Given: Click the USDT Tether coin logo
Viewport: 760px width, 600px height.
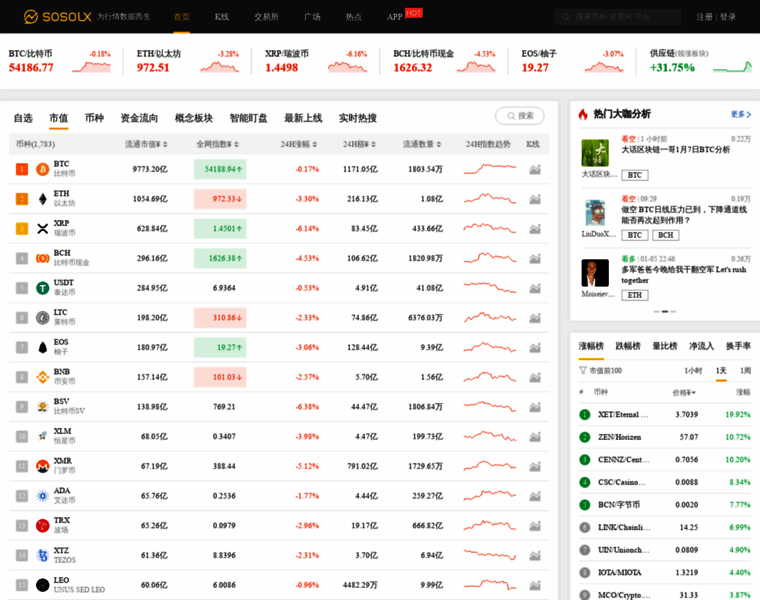Looking at the screenshot, I should (43, 288).
